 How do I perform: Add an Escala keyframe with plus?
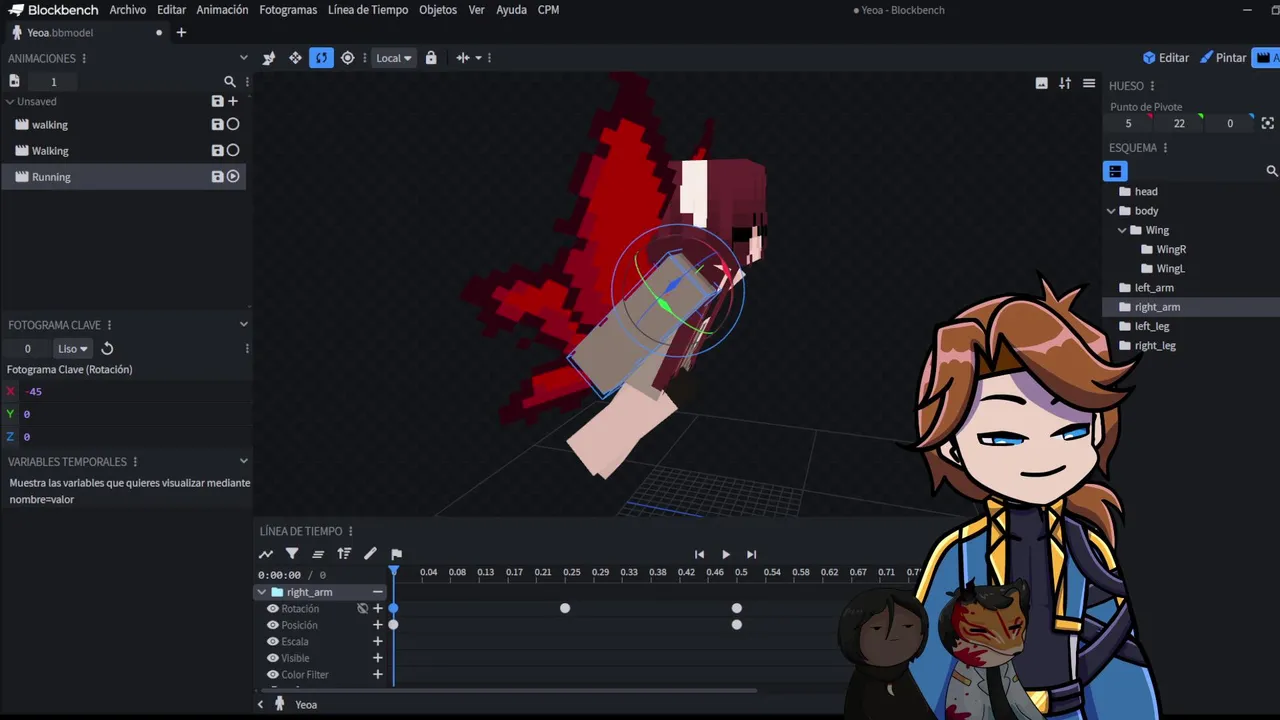click(378, 641)
